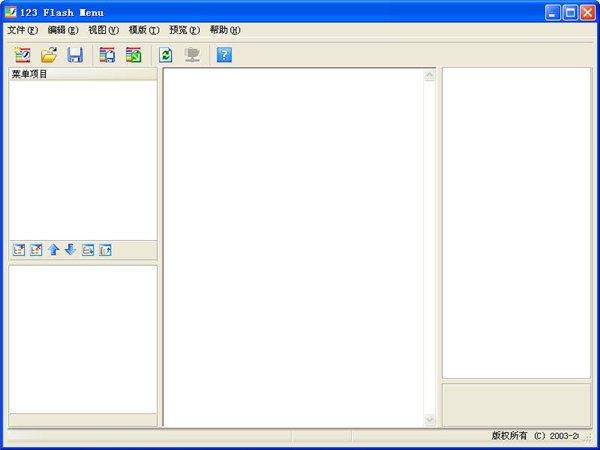Click the green refresh preview icon

pyautogui.click(x=166, y=55)
